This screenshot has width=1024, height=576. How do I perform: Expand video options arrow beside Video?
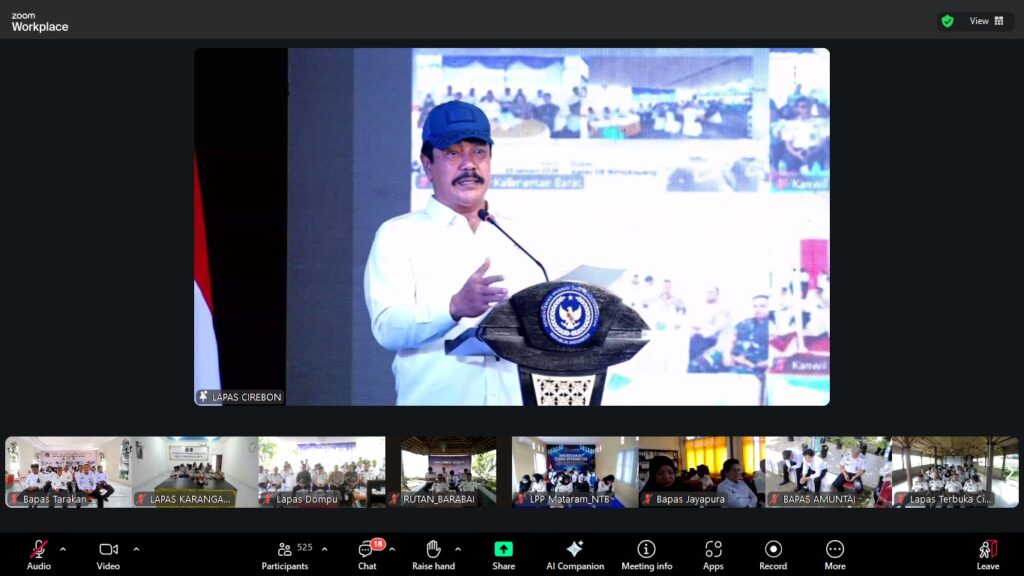click(136, 549)
